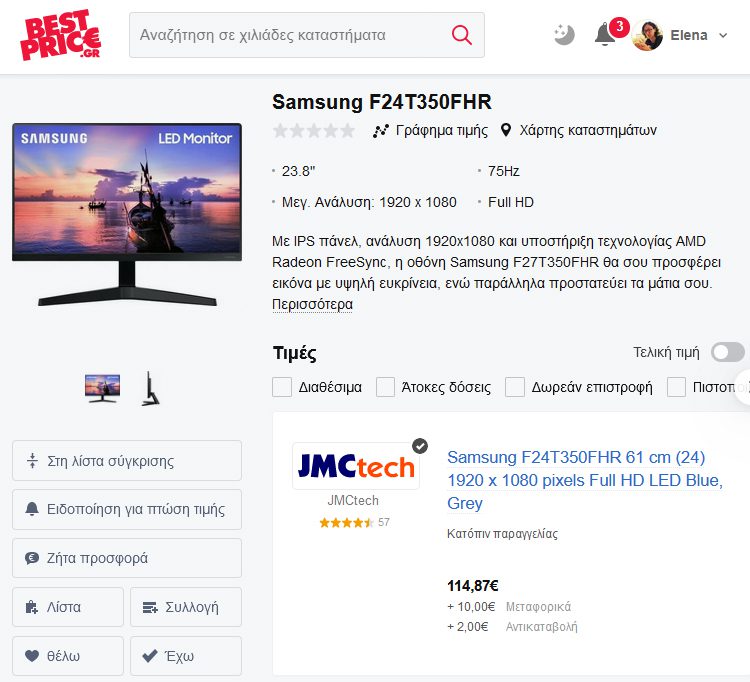This screenshot has height=682, width=750.
Task: Click the red search magnifier icon
Action: [462, 35]
